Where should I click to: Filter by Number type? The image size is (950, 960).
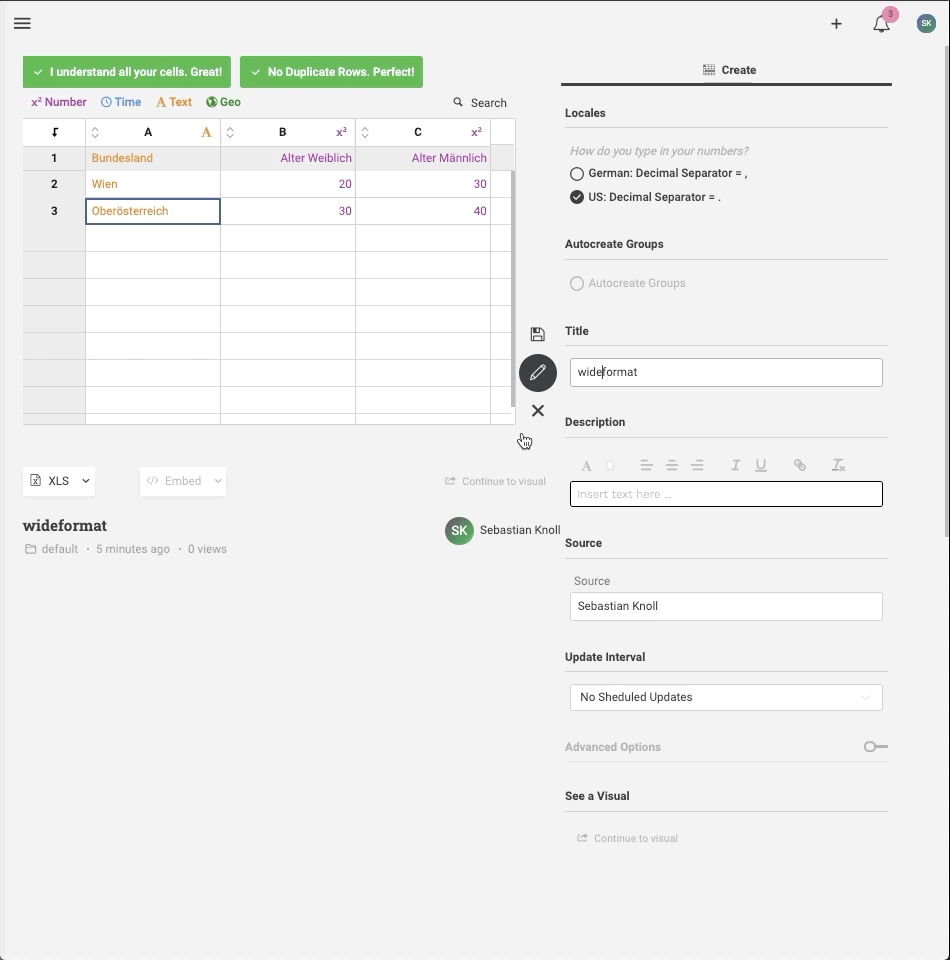pos(59,102)
